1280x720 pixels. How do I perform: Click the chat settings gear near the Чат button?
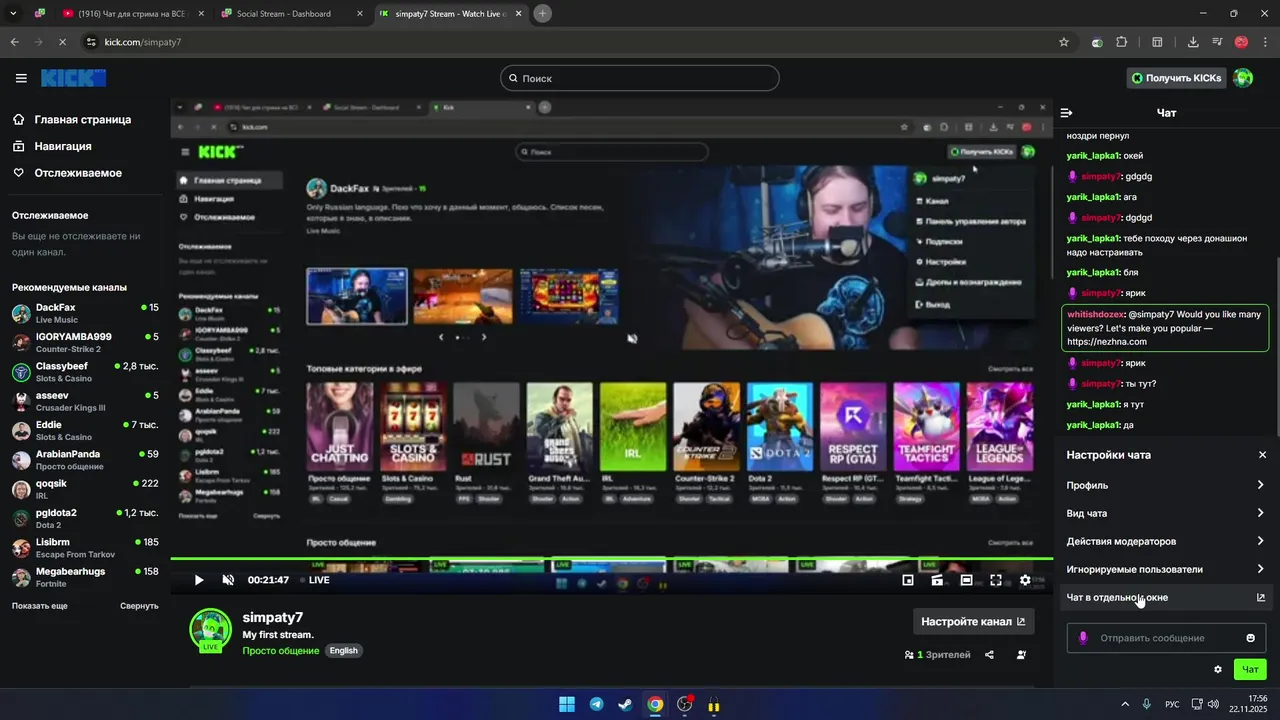coord(1218,670)
